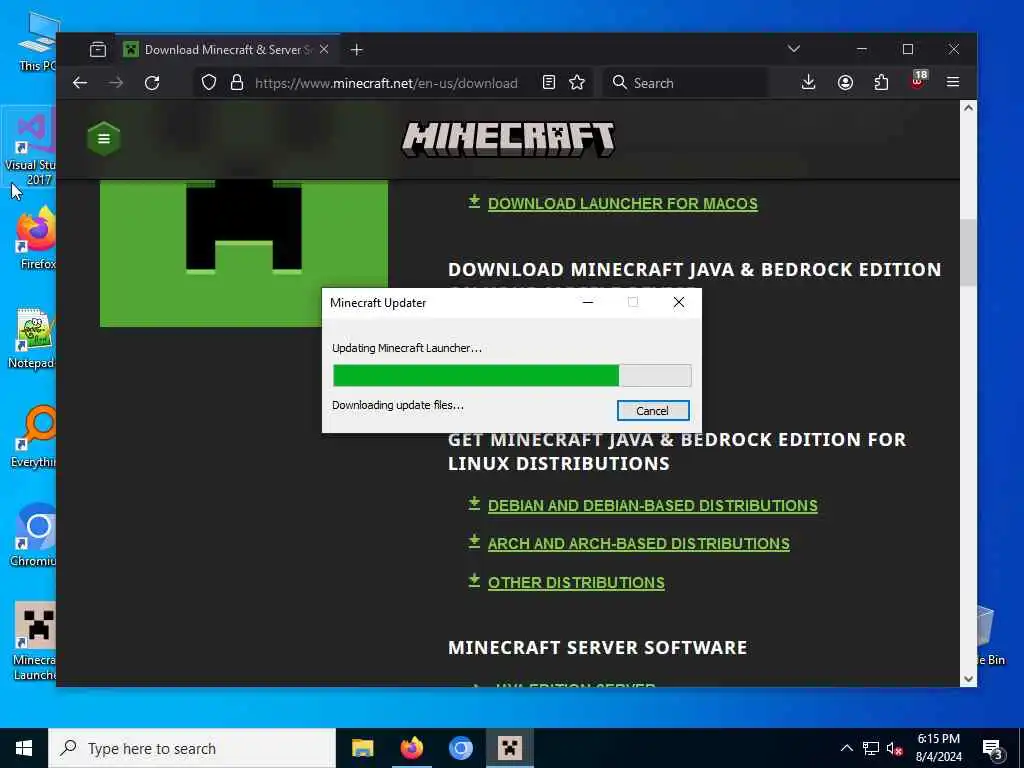
Task: Open Chromium from the taskbar
Action: [x=460, y=748]
